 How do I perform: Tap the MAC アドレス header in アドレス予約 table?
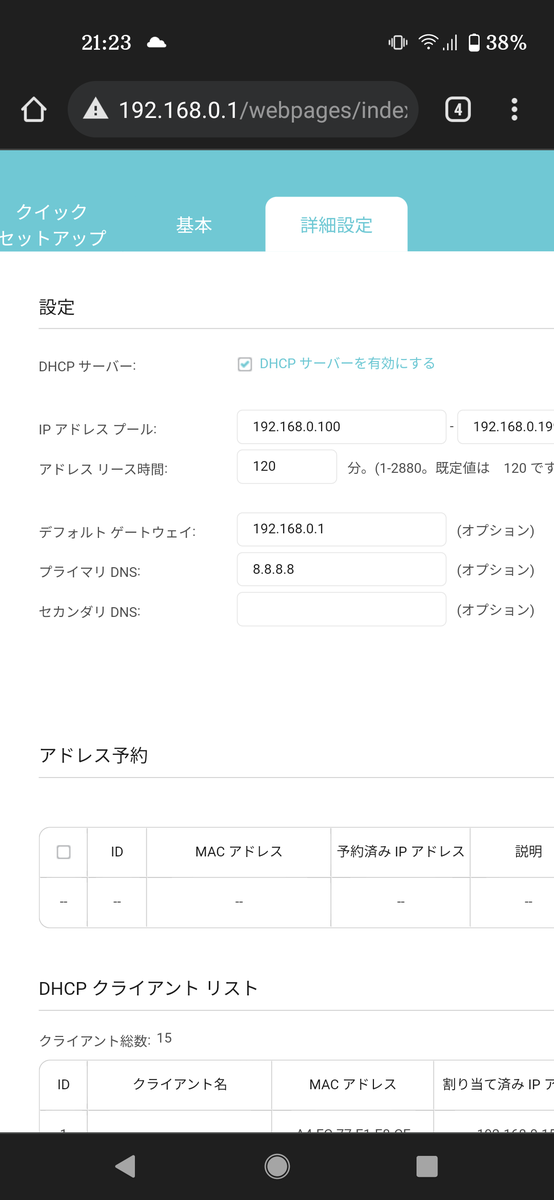point(239,852)
